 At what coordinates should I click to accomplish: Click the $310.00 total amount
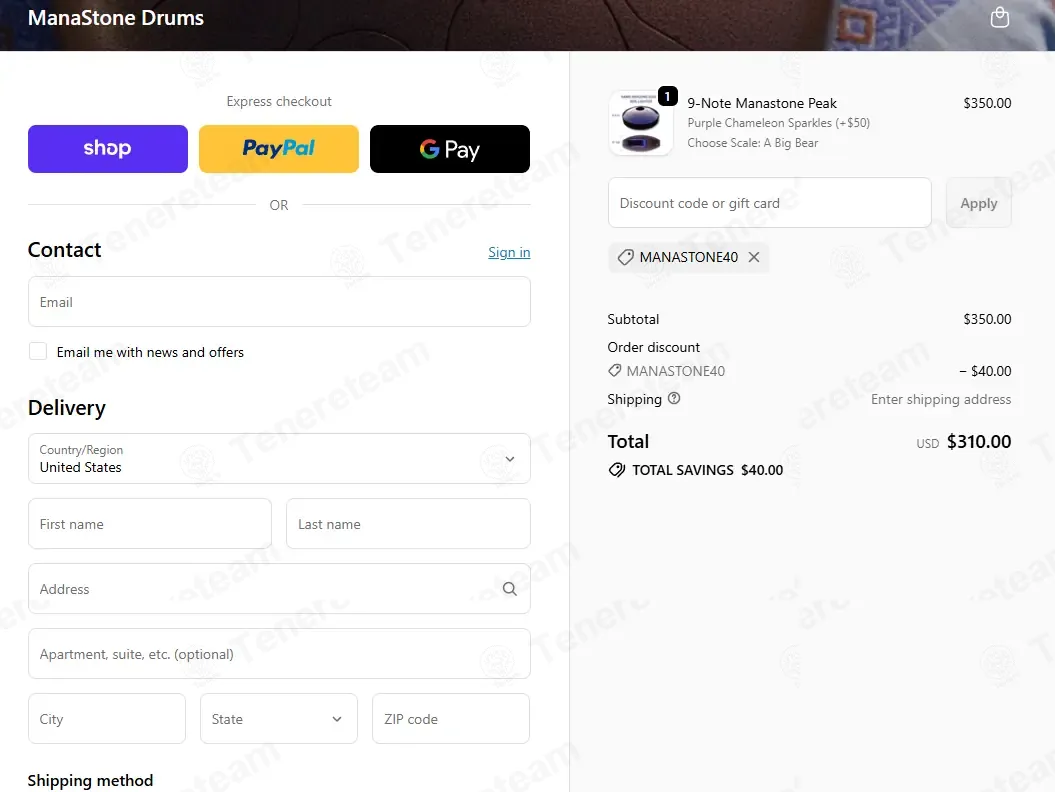[979, 441]
